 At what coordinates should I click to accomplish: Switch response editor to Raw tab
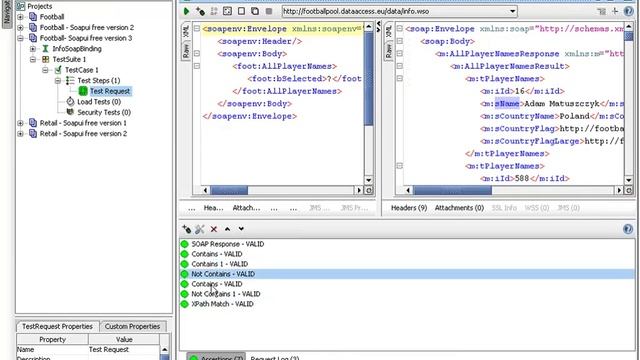pyautogui.click(x=389, y=51)
